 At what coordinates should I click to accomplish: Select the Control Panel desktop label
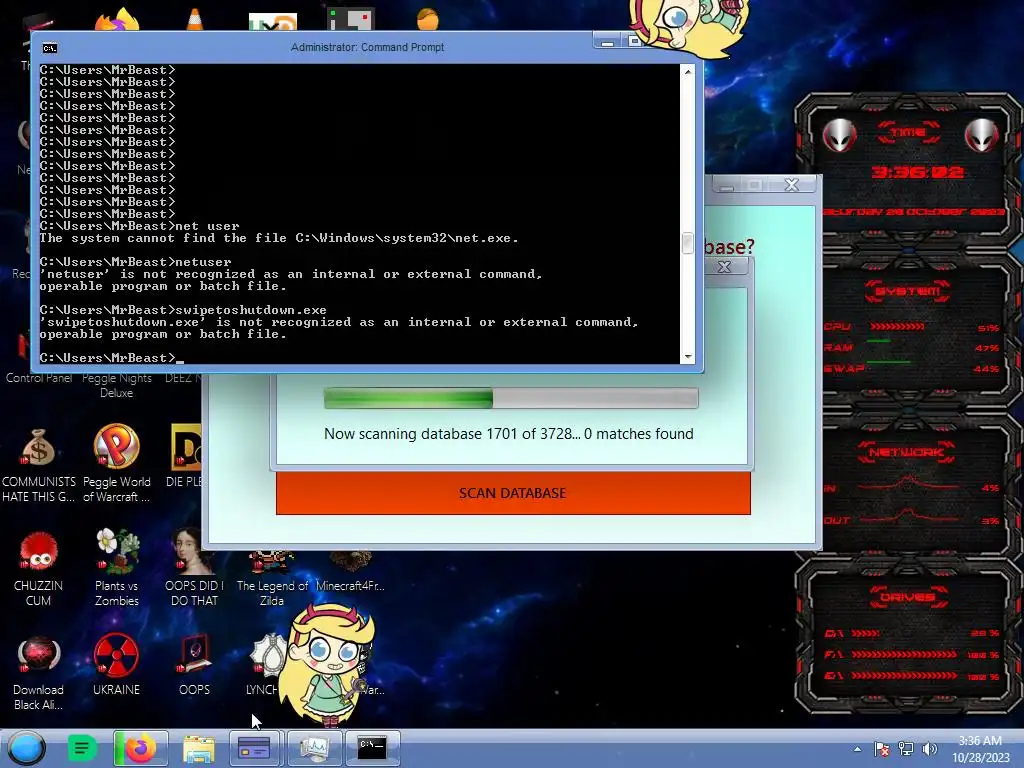pyautogui.click(x=39, y=378)
